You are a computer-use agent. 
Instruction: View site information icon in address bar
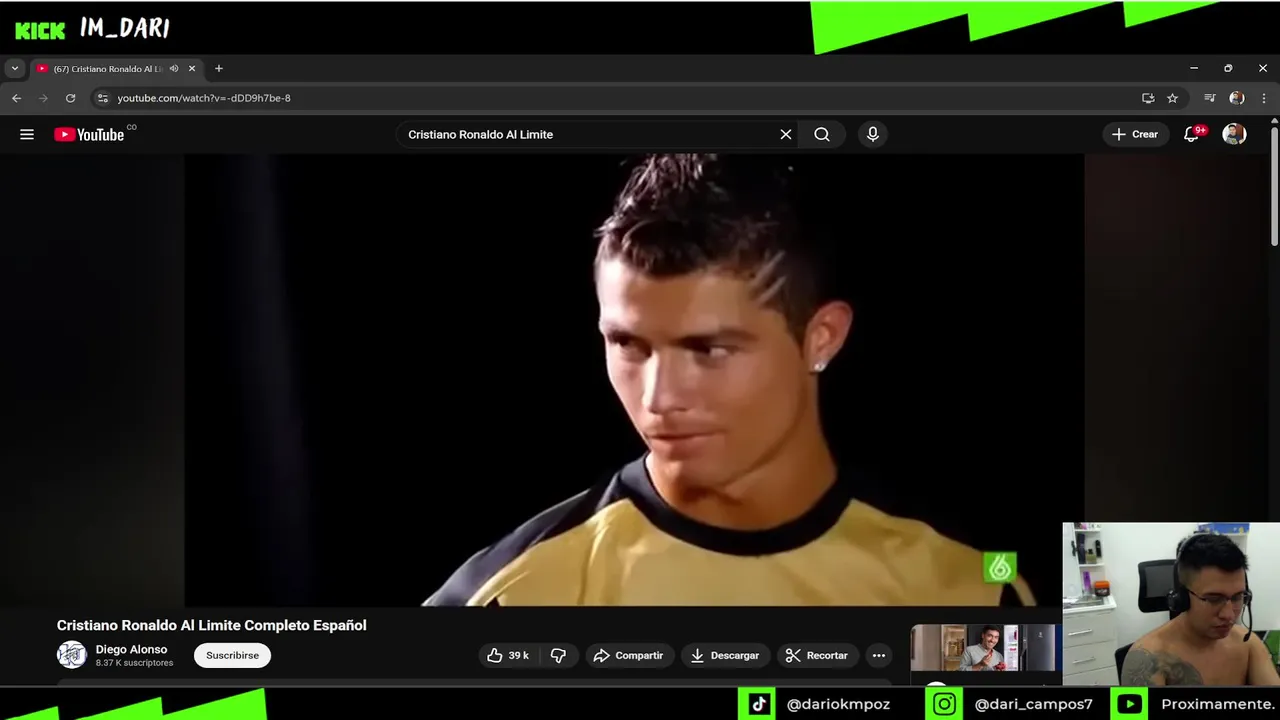click(x=102, y=98)
